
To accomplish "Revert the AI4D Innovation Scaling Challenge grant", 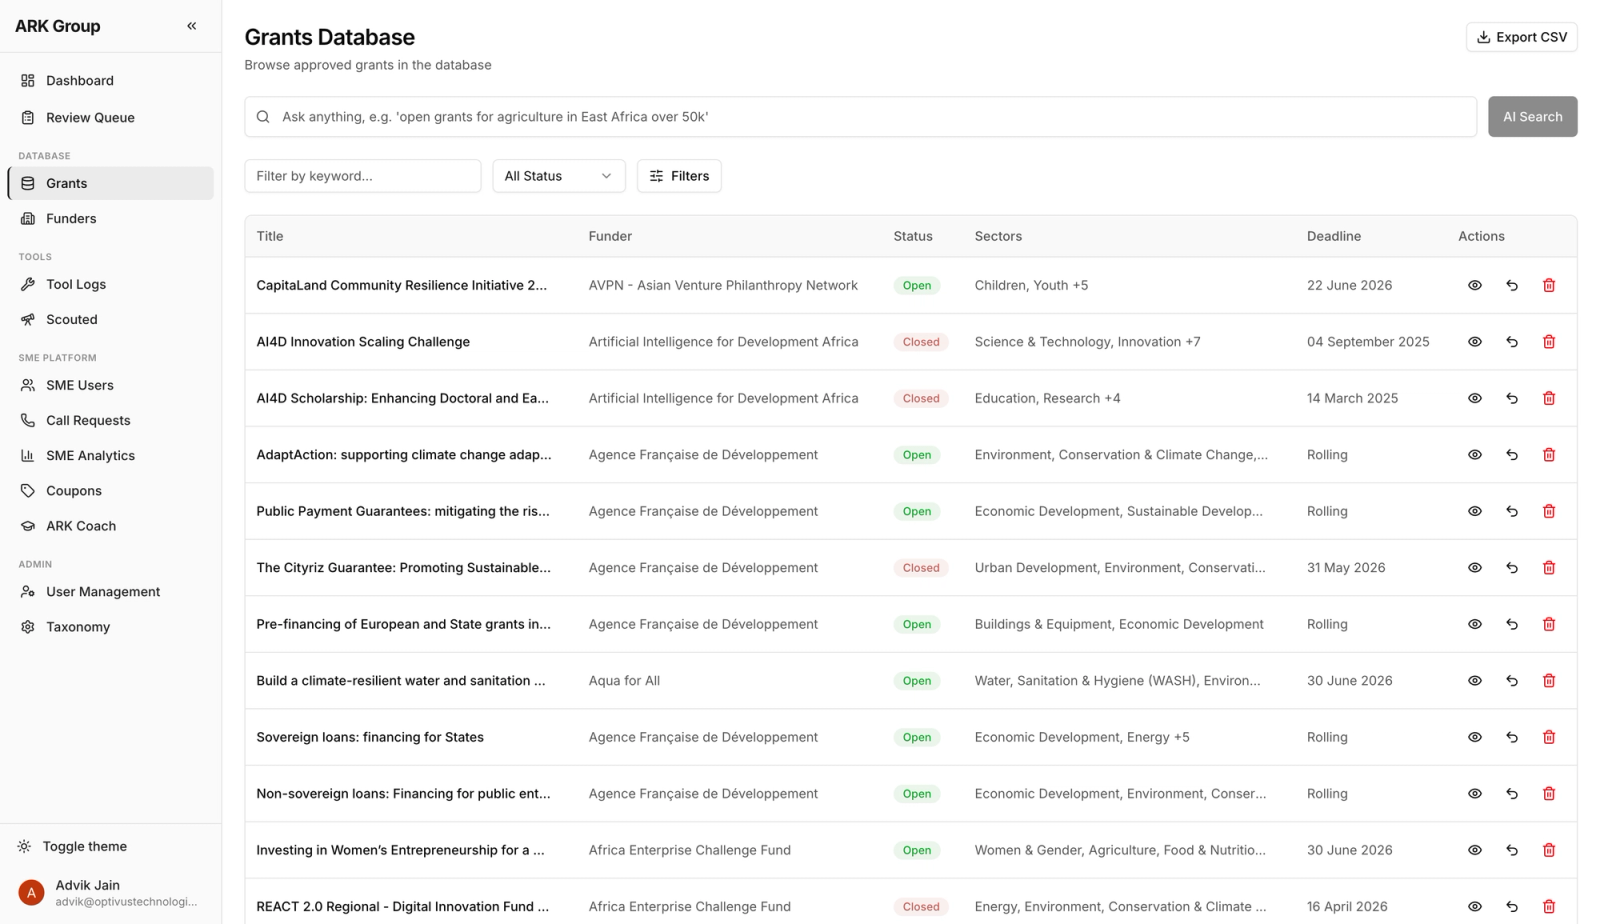I will point(1511,342).
